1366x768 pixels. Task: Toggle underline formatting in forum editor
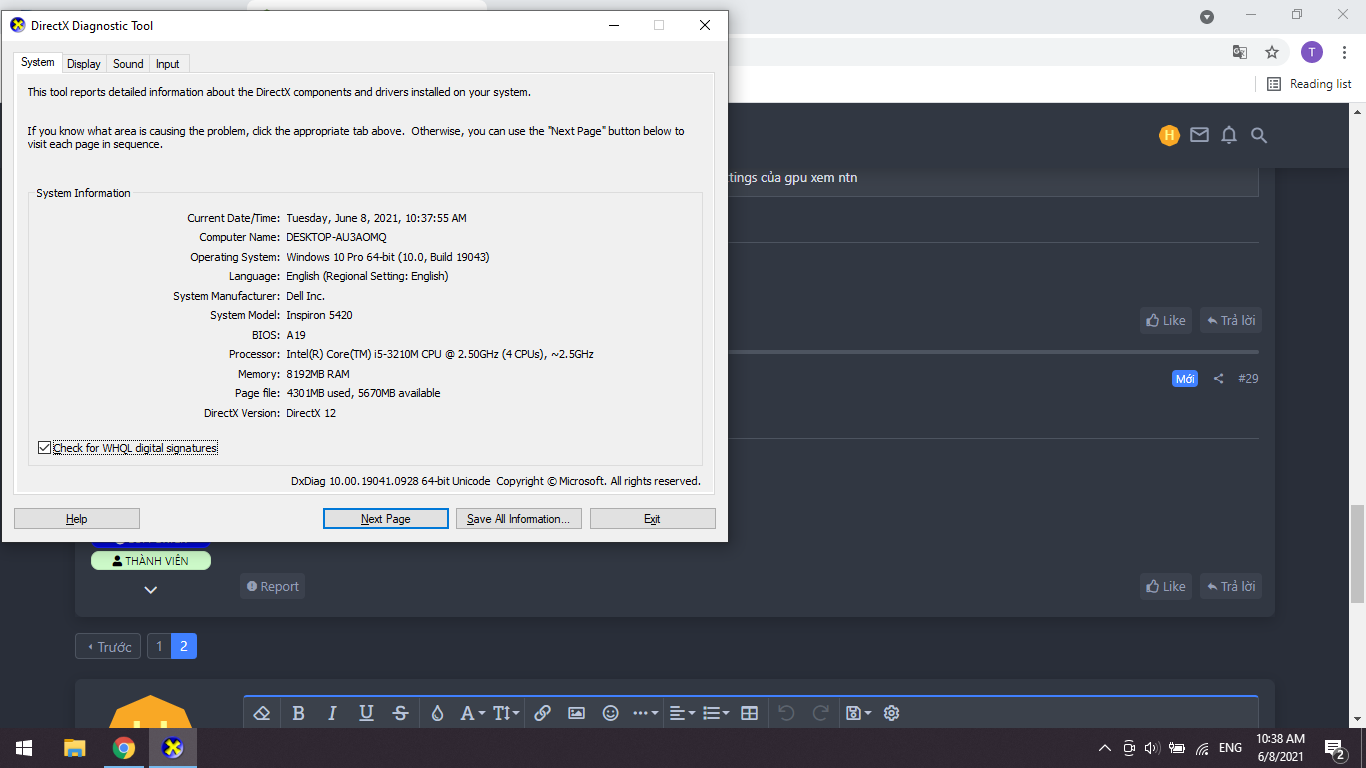coord(366,713)
